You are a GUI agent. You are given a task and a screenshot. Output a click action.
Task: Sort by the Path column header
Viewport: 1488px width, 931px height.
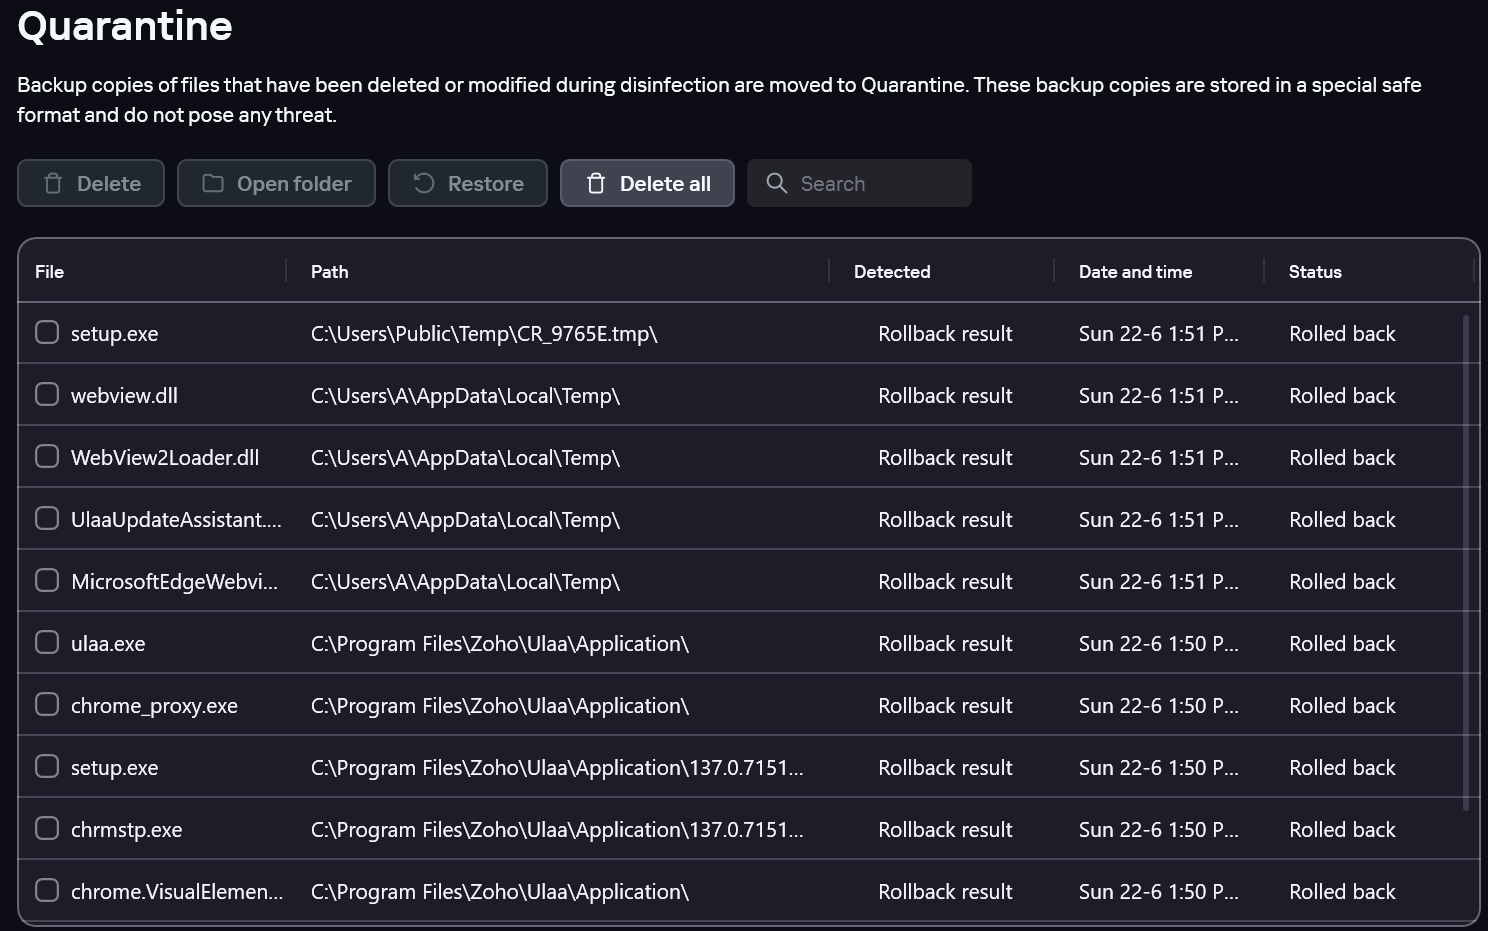pos(330,272)
